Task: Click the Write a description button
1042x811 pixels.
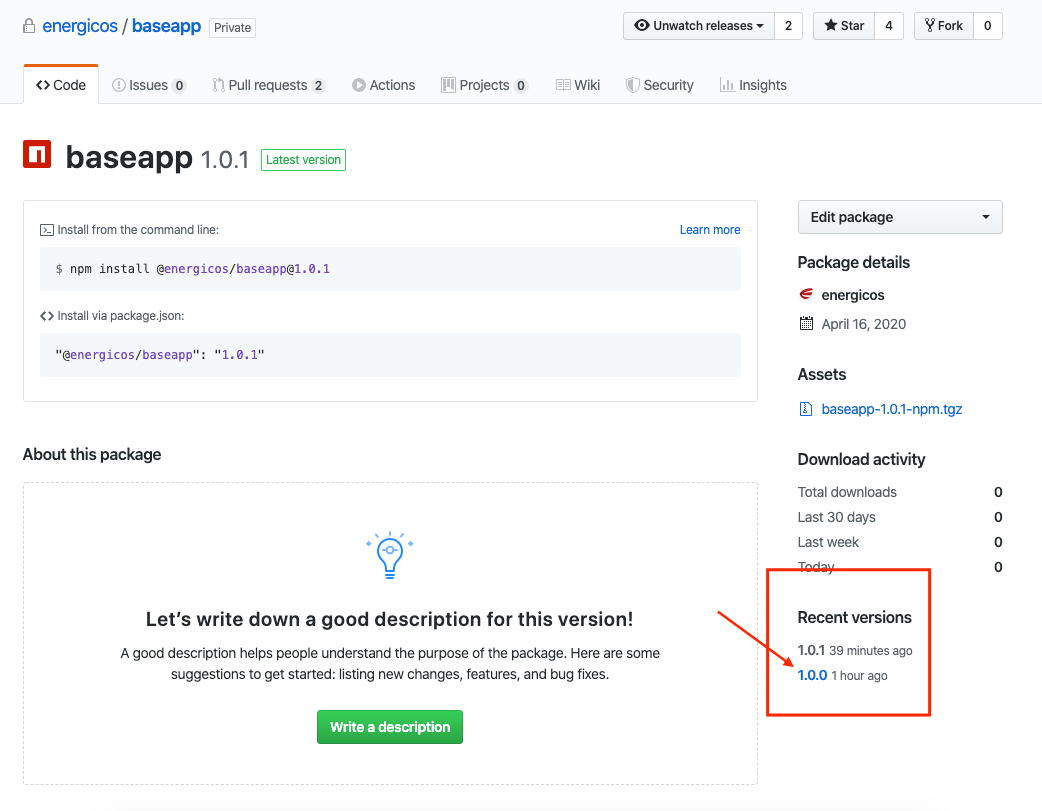Action: click(x=389, y=727)
